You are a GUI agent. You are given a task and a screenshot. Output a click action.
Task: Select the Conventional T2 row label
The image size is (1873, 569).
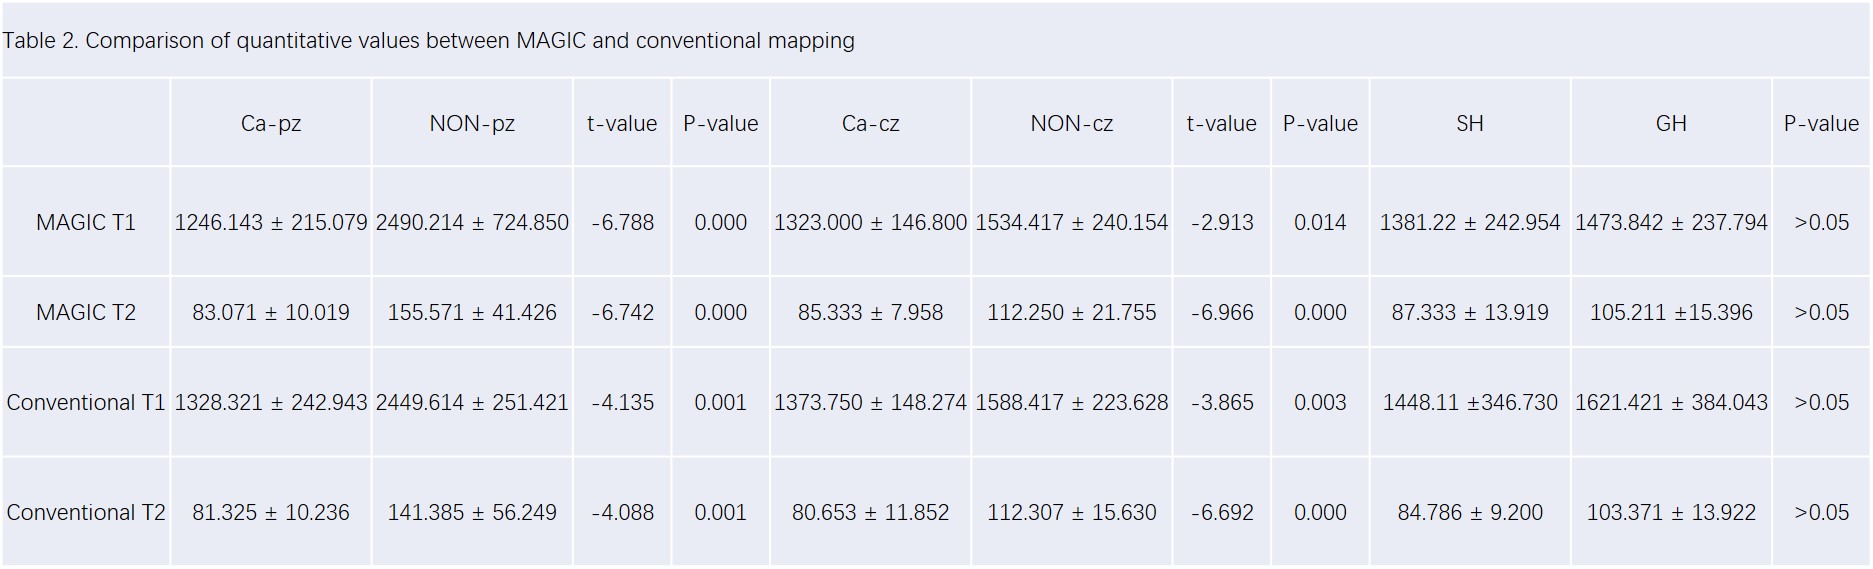coord(86,512)
